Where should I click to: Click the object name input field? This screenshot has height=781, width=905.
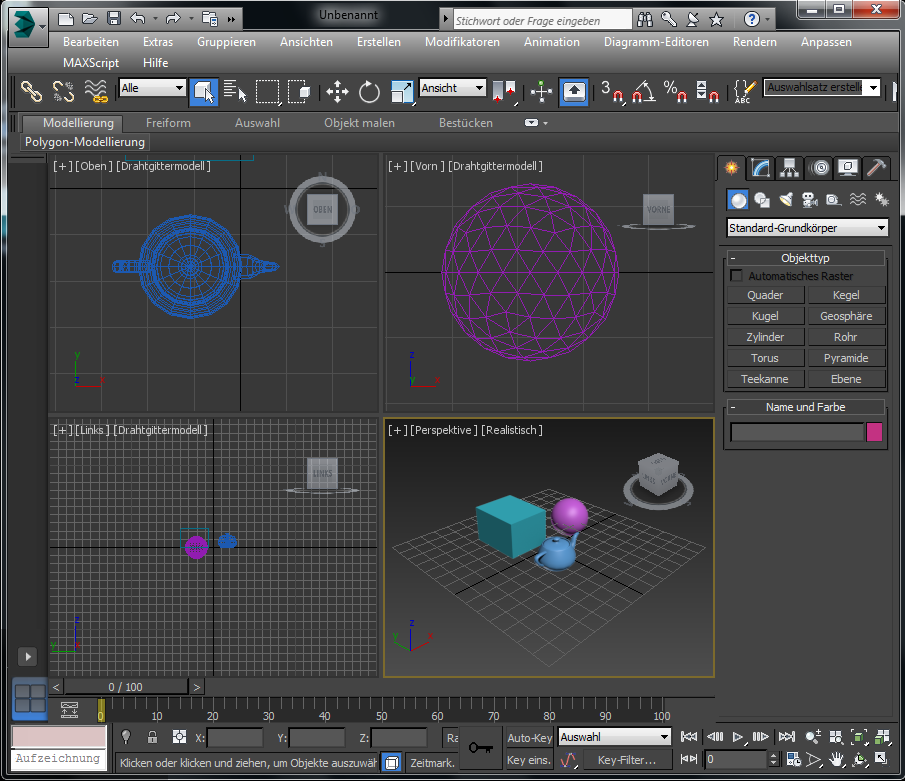796,432
